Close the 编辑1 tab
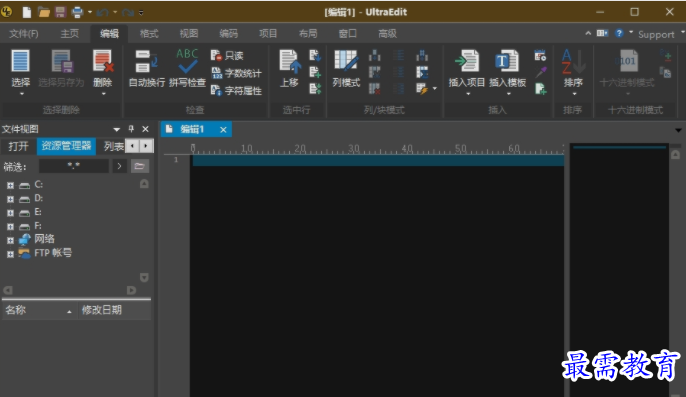The image size is (686, 397). click(223, 130)
